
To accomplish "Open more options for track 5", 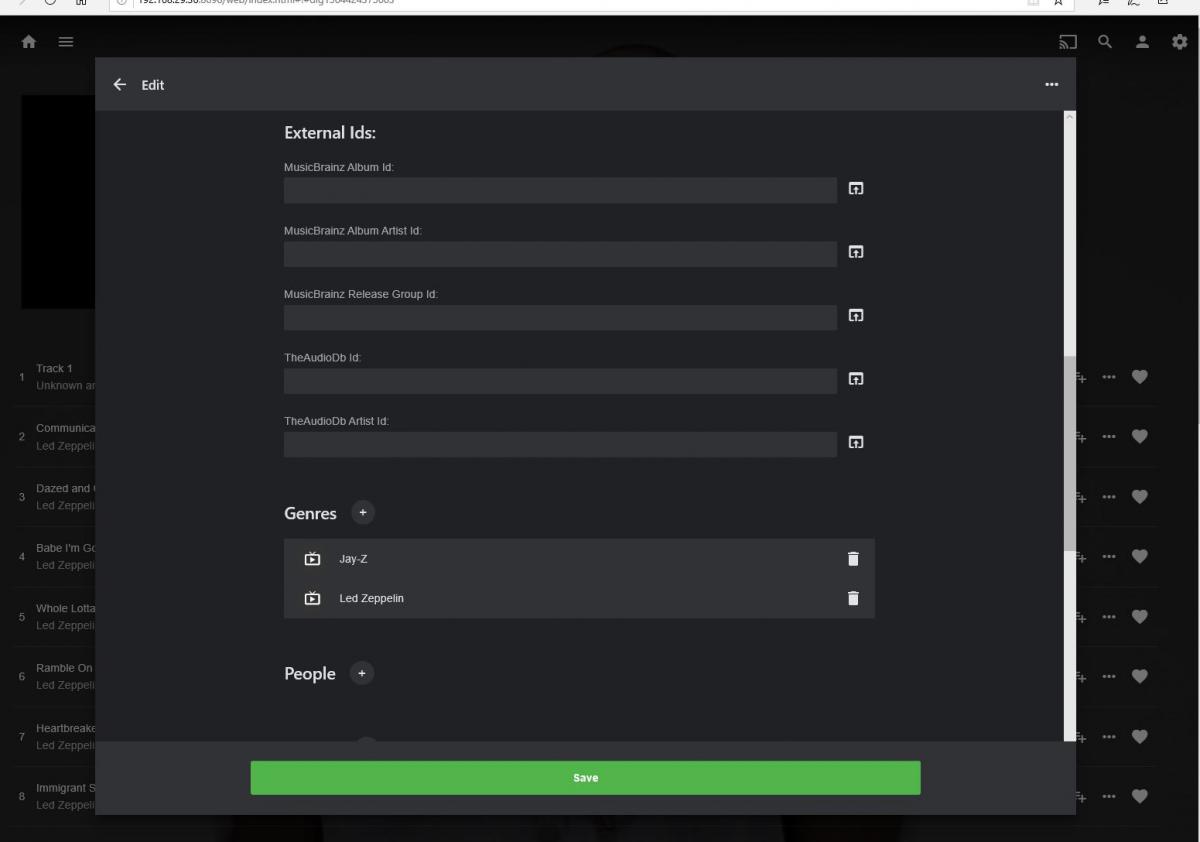I will 1109,617.
